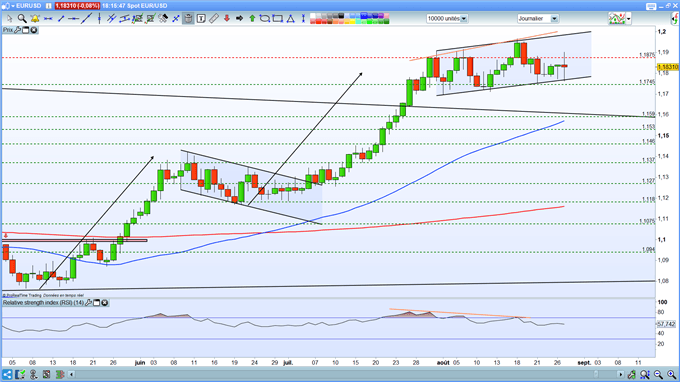Add a text annotation with T tool

[201, 19]
